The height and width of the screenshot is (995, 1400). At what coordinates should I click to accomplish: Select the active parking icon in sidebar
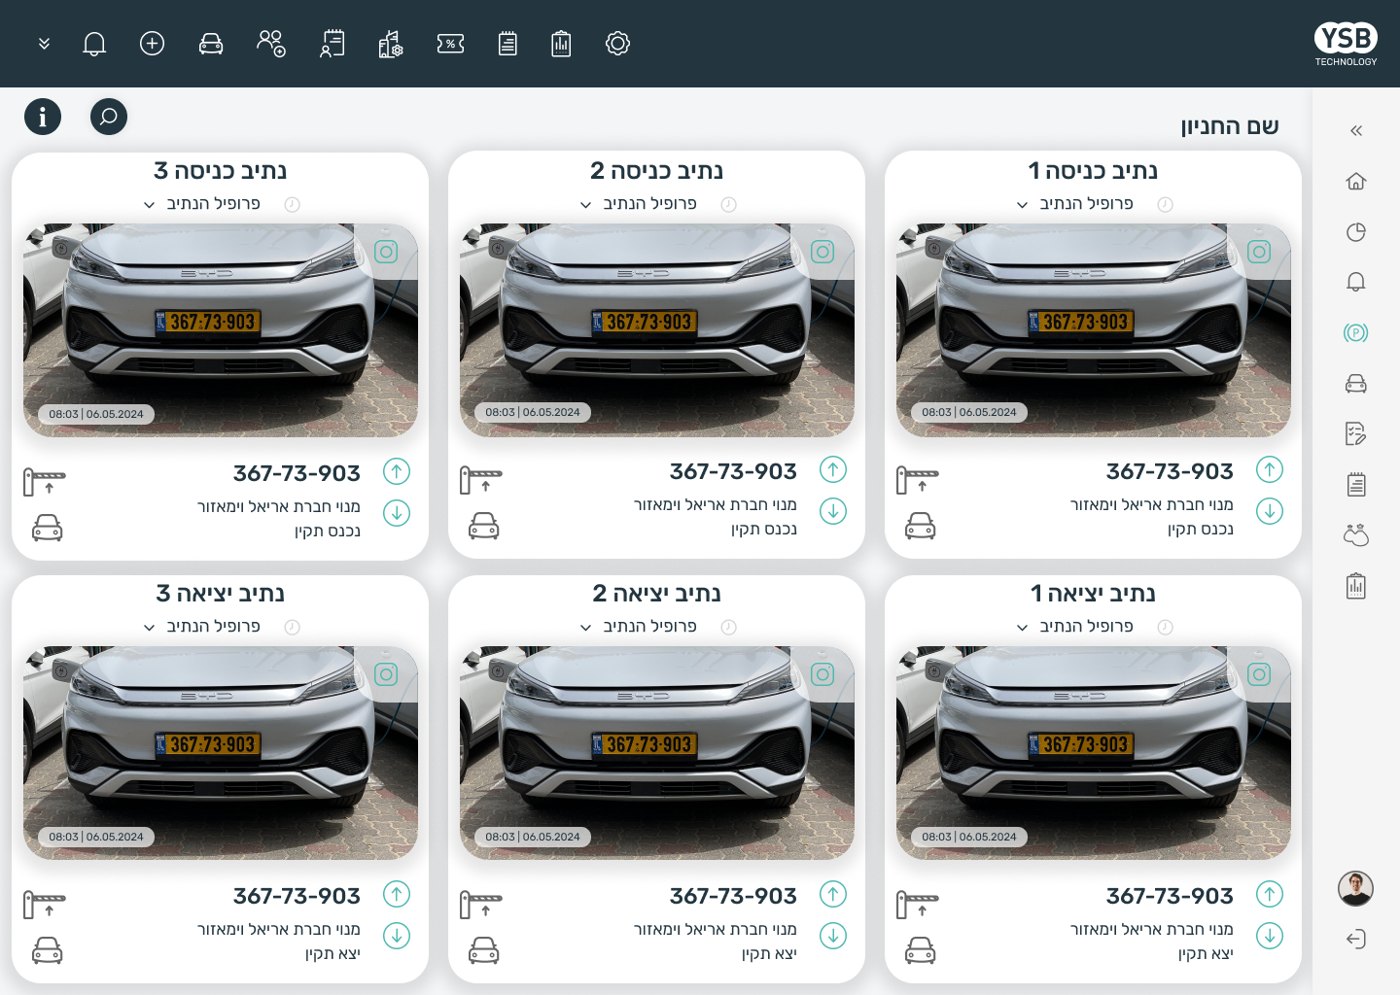point(1356,333)
